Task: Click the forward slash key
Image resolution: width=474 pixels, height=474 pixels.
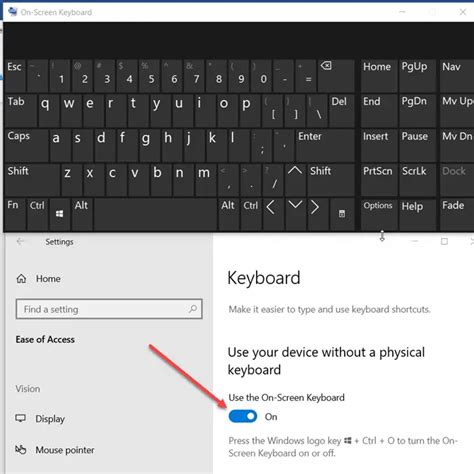Action: pyautogui.click(x=273, y=179)
